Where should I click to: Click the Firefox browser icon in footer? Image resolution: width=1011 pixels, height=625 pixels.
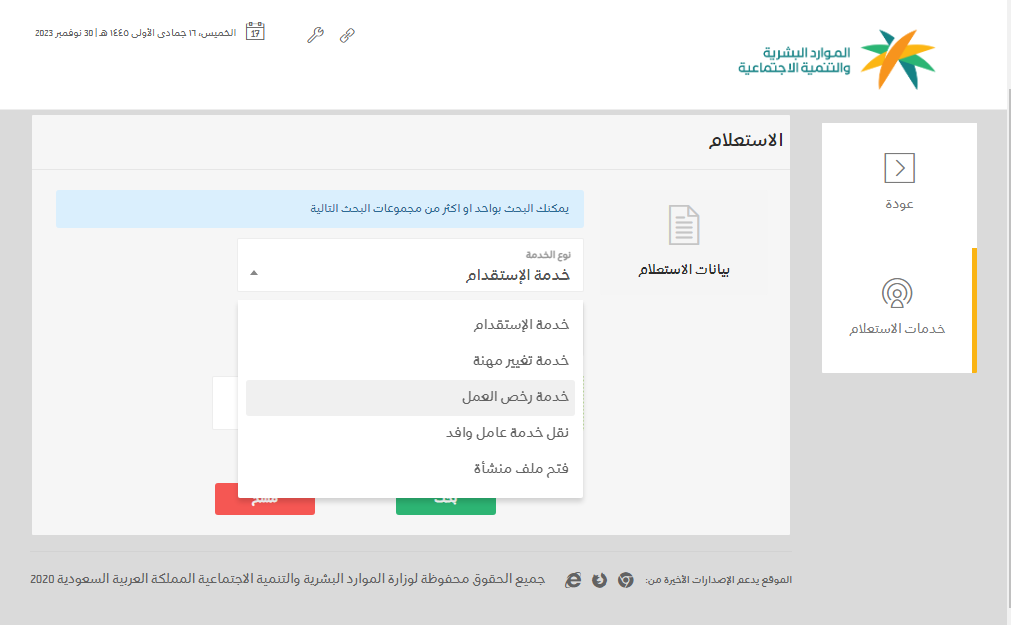[599, 580]
